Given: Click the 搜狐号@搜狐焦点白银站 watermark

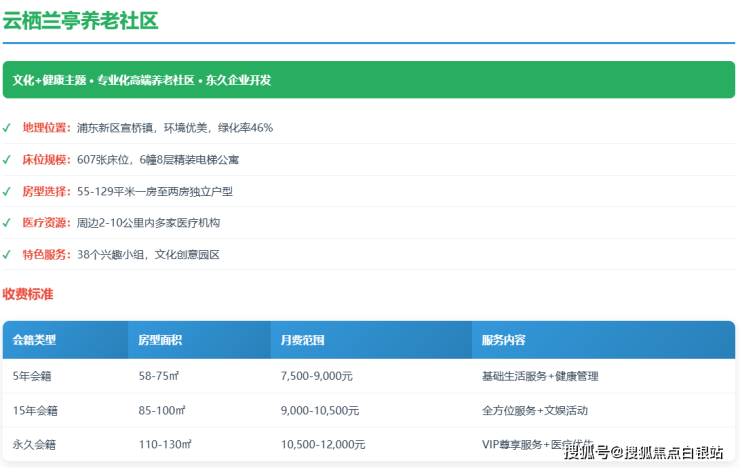Looking at the screenshot, I should tap(643, 453).
